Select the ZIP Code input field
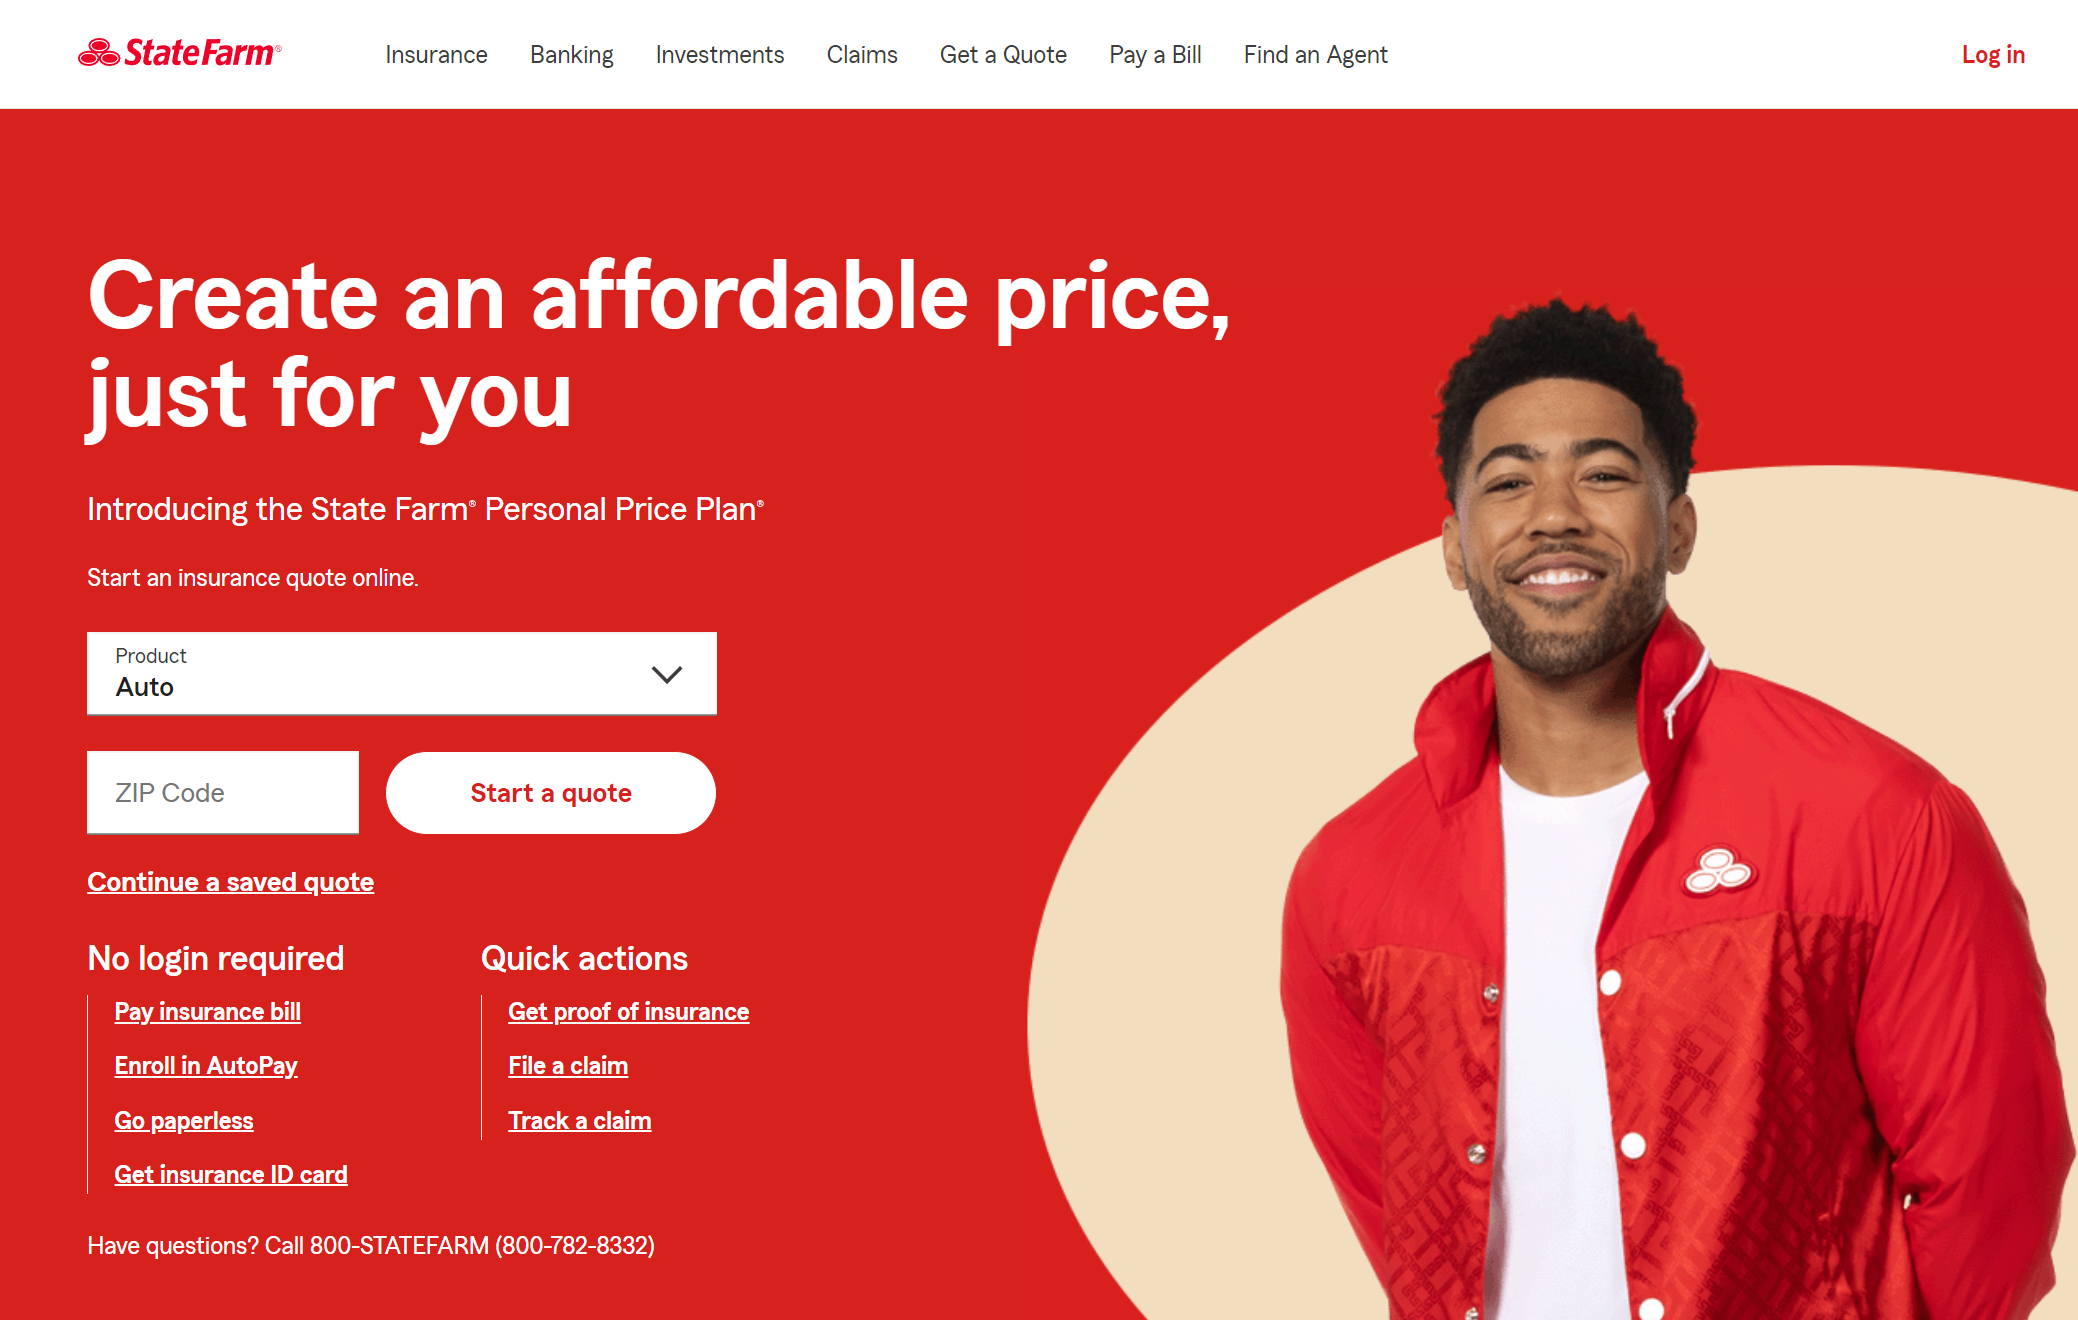This screenshot has height=1320, width=2078. click(x=223, y=792)
